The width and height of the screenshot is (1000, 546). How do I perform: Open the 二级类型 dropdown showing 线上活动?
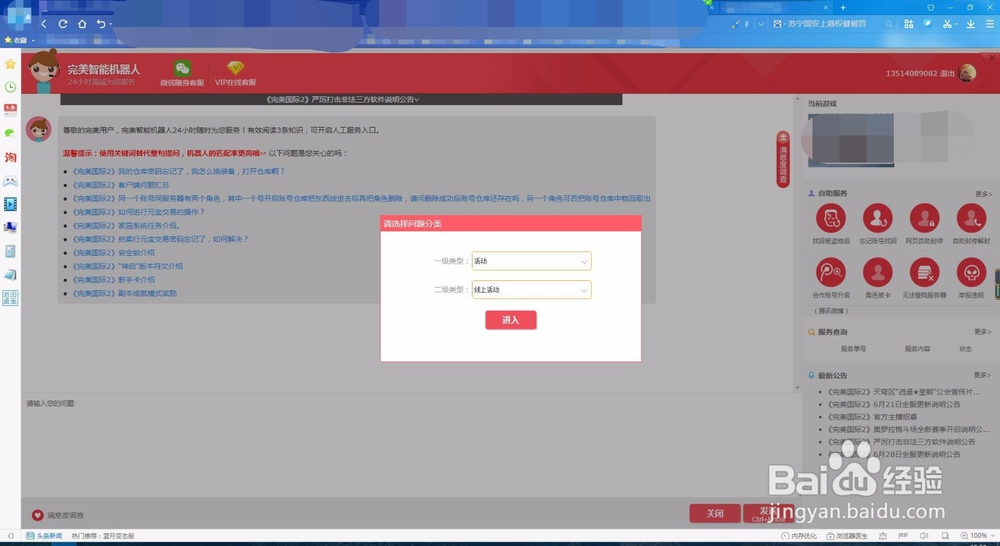click(531, 290)
